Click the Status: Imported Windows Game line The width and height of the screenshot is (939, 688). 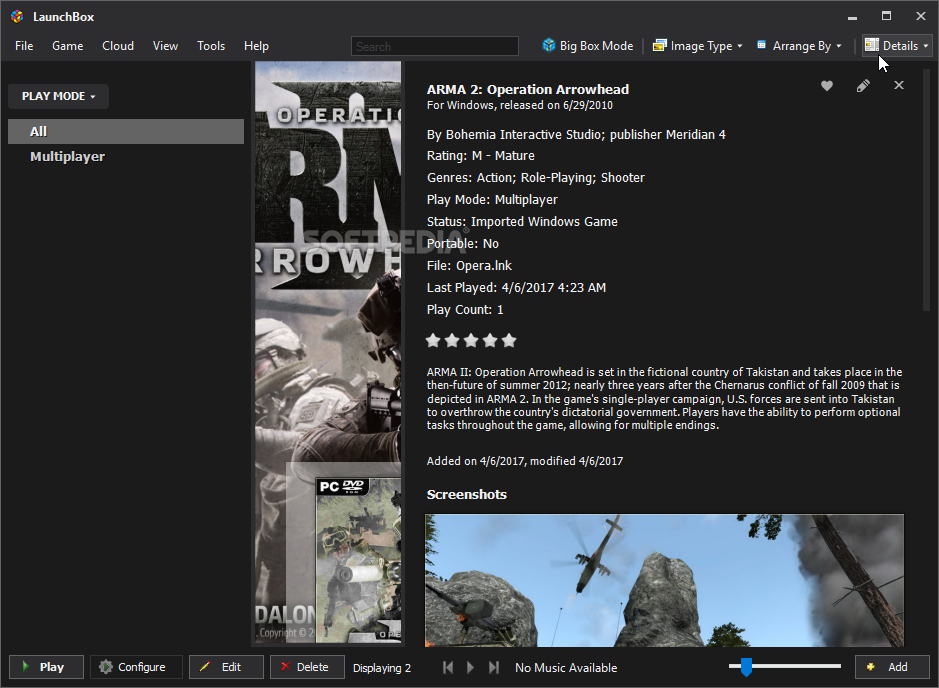[x=522, y=222]
